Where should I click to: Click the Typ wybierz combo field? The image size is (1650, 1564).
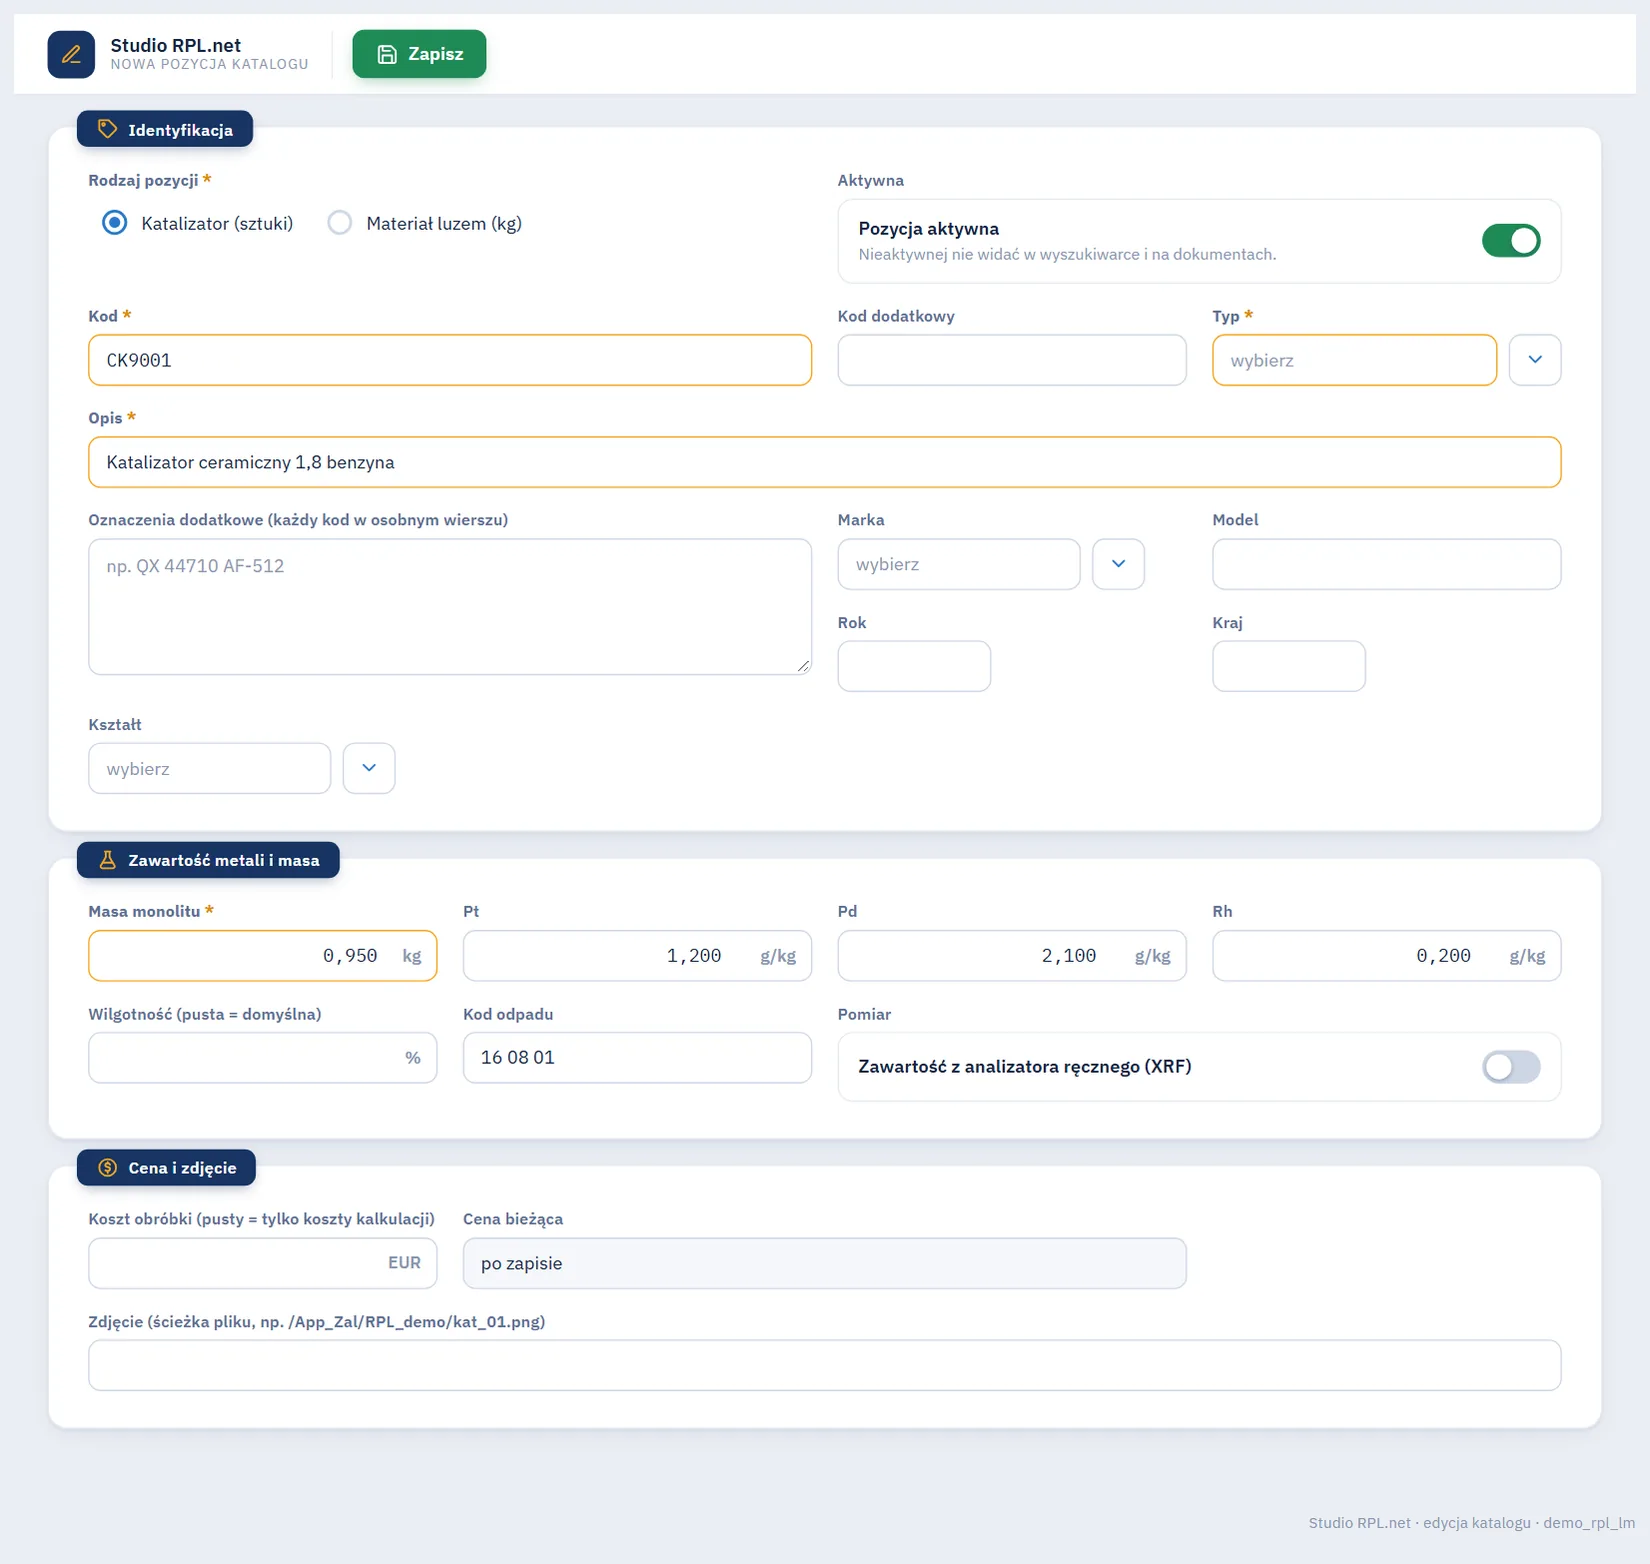(x=1354, y=360)
